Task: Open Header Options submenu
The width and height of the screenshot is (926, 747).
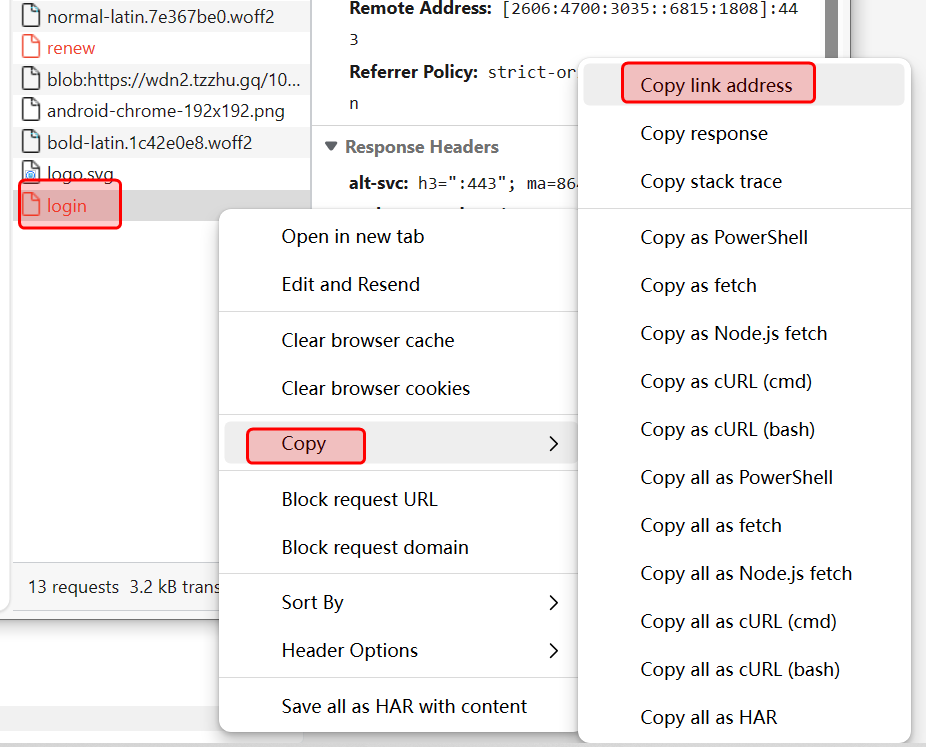Action: tap(554, 651)
